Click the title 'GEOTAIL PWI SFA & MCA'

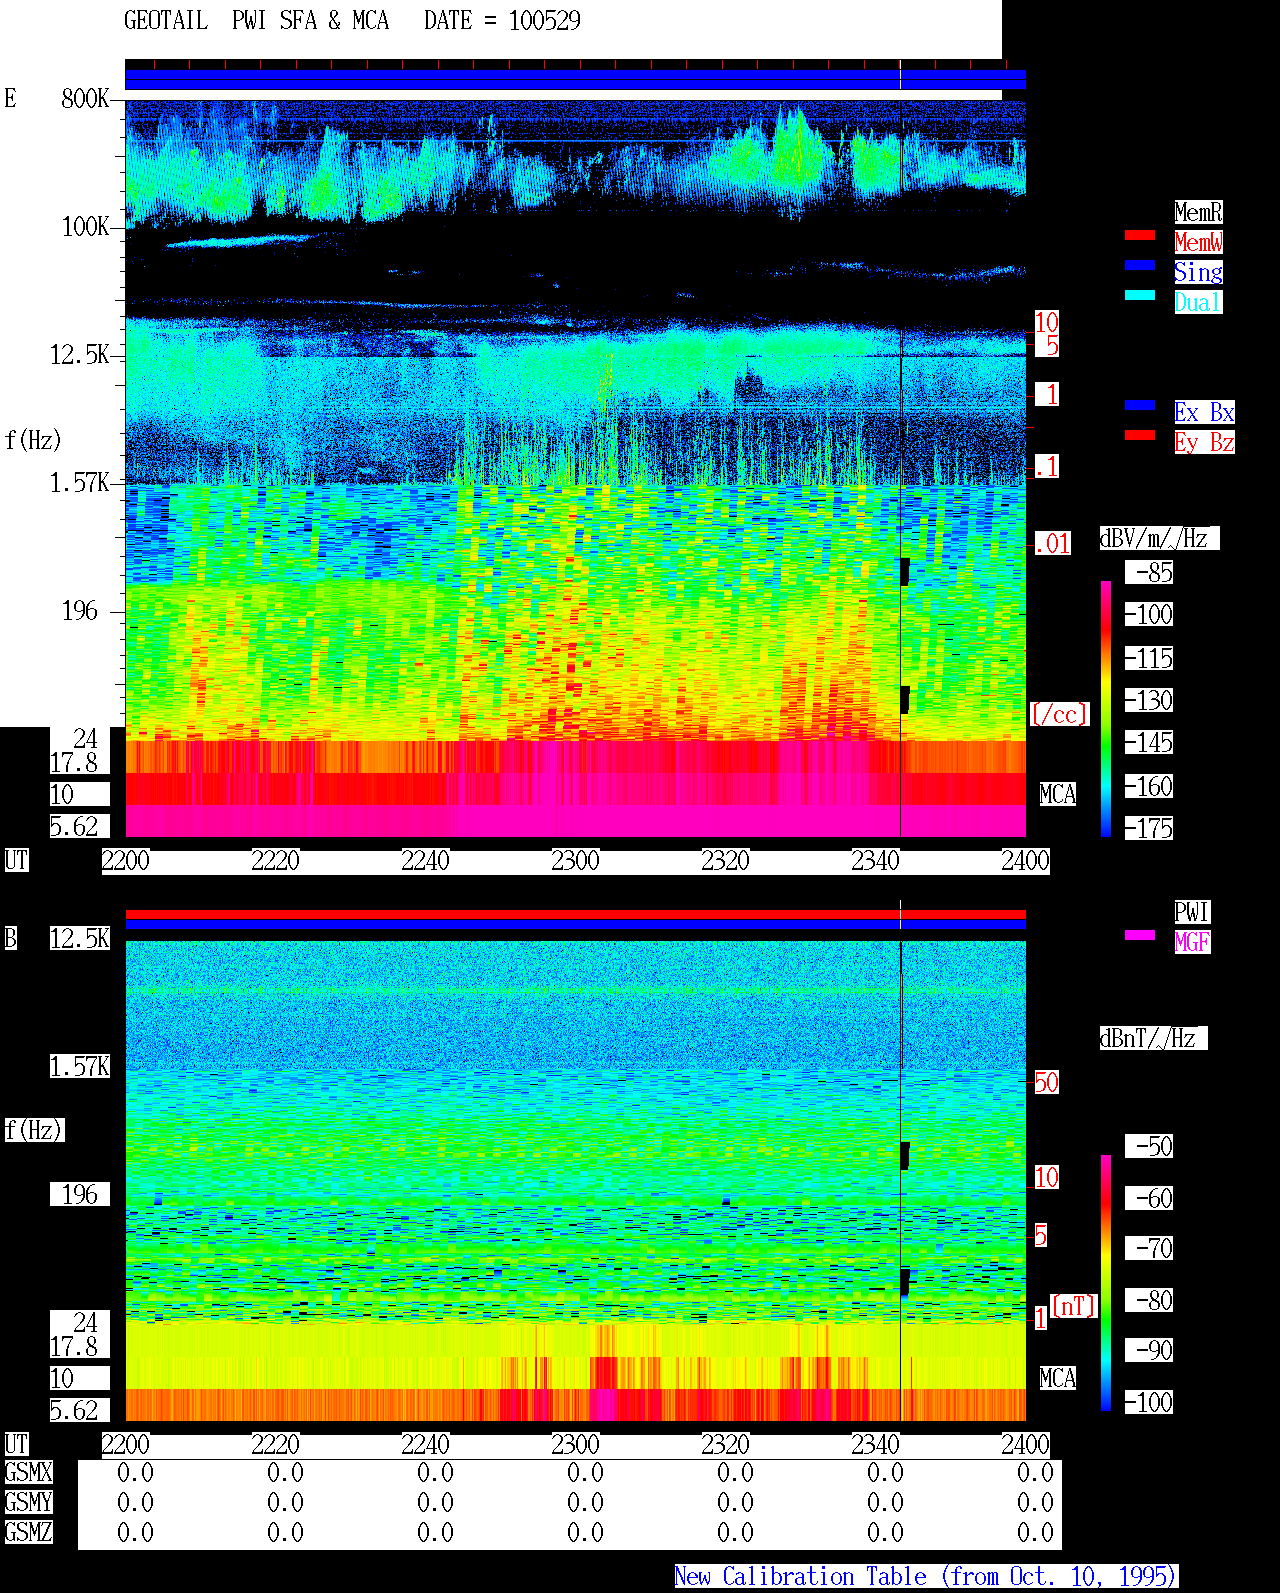point(257,21)
